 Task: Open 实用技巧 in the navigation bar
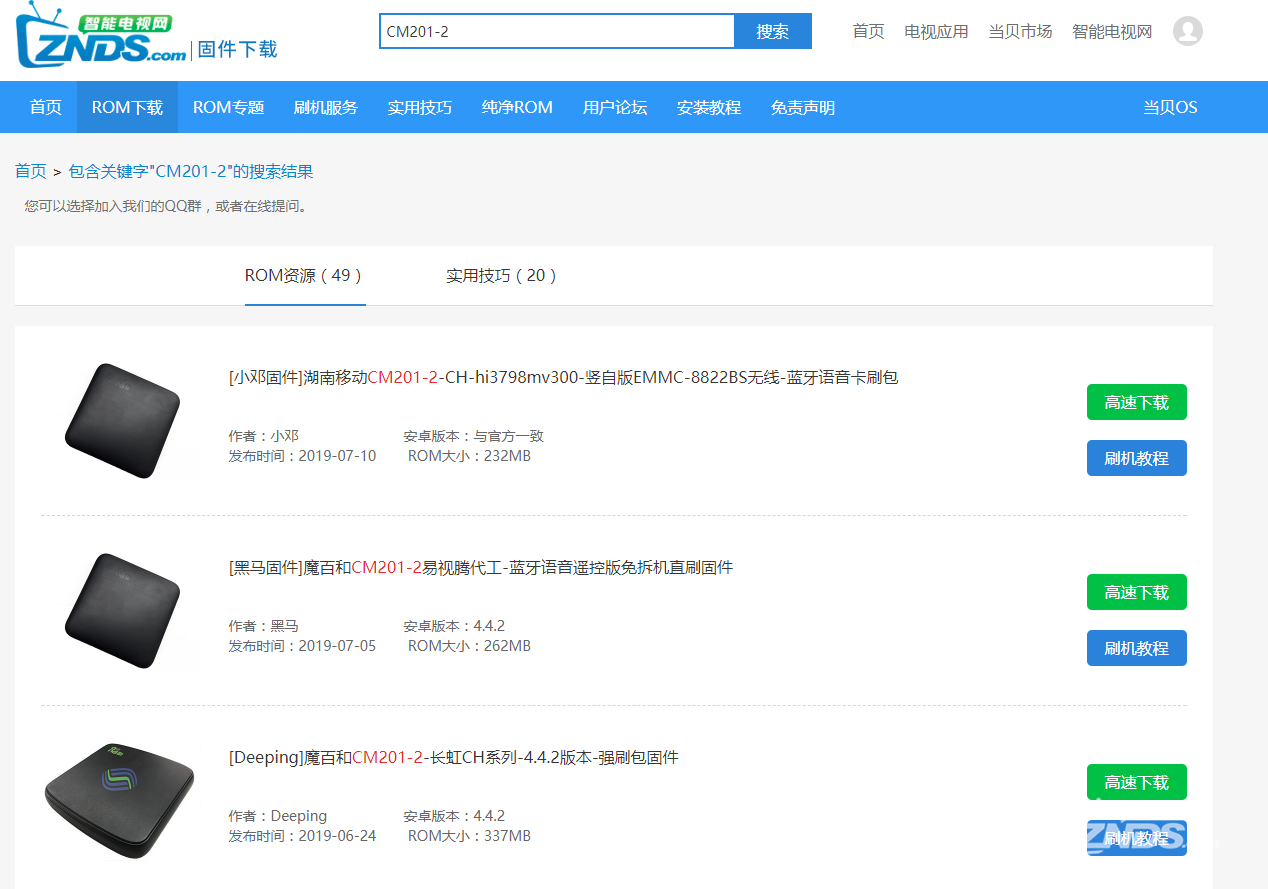420,107
